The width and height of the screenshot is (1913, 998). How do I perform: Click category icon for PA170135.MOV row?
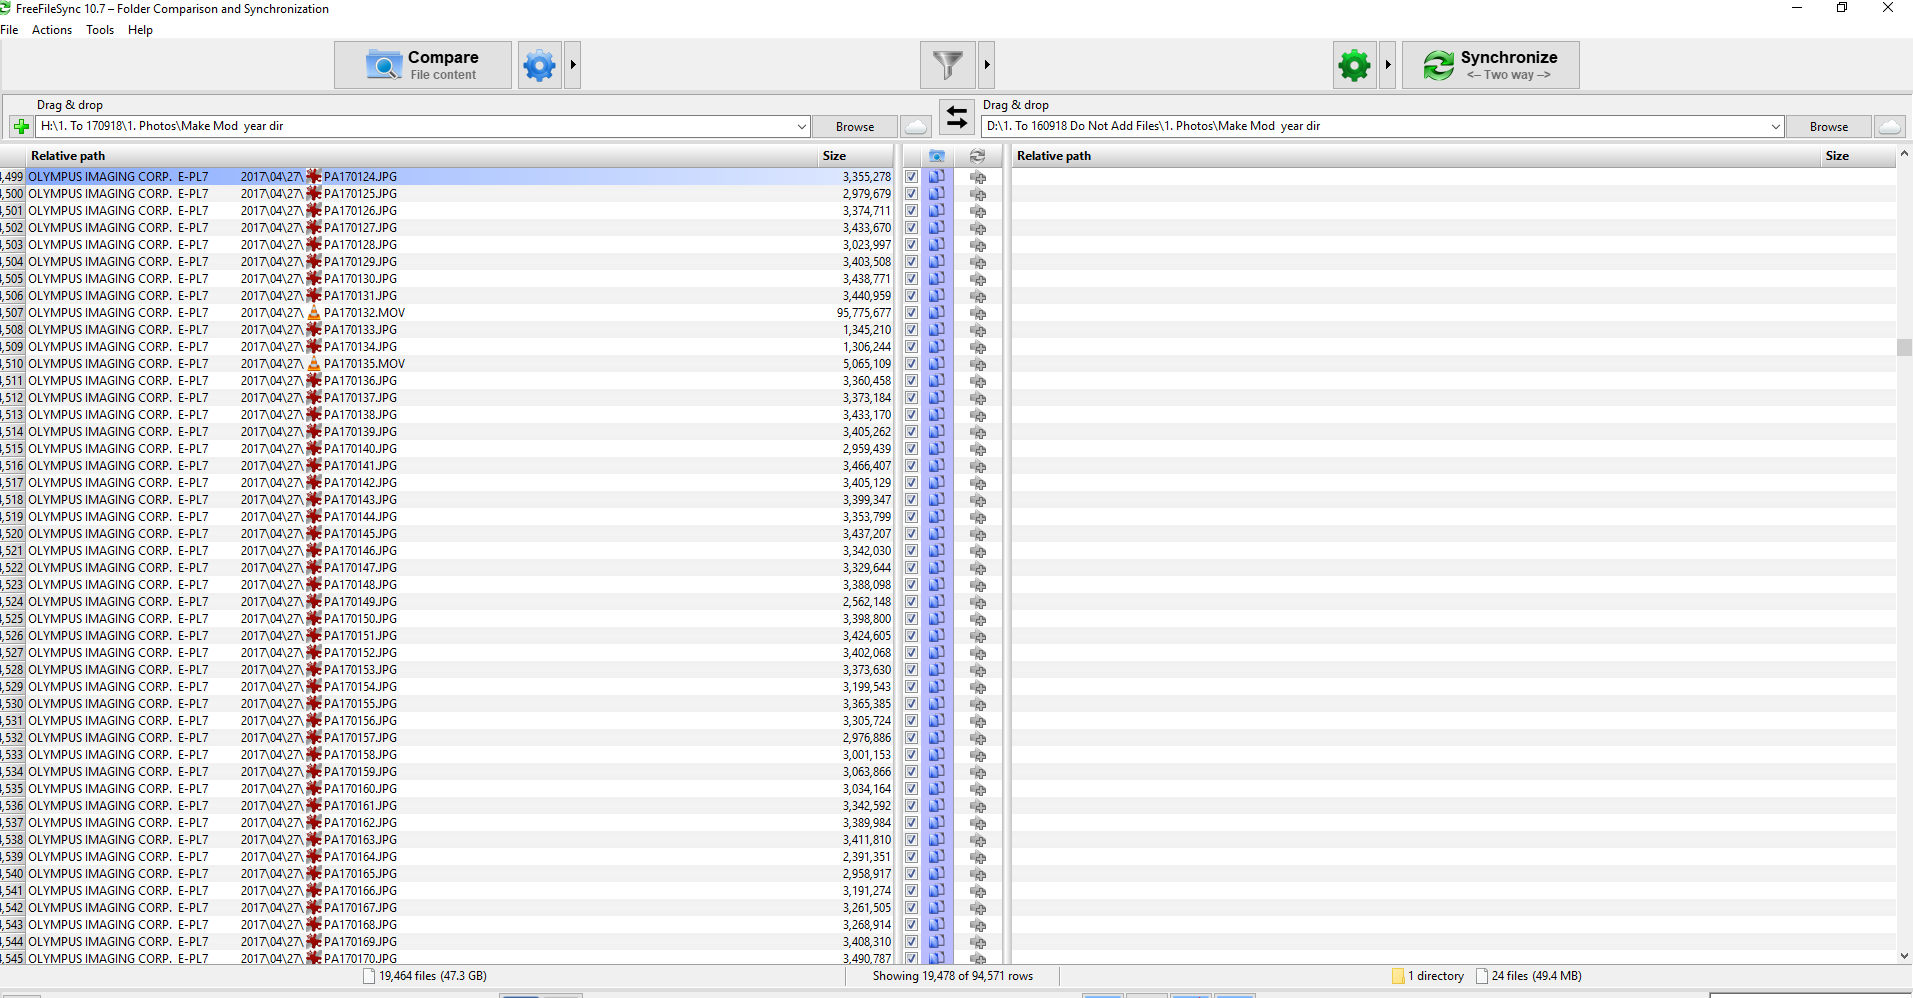tap(937, 364)
